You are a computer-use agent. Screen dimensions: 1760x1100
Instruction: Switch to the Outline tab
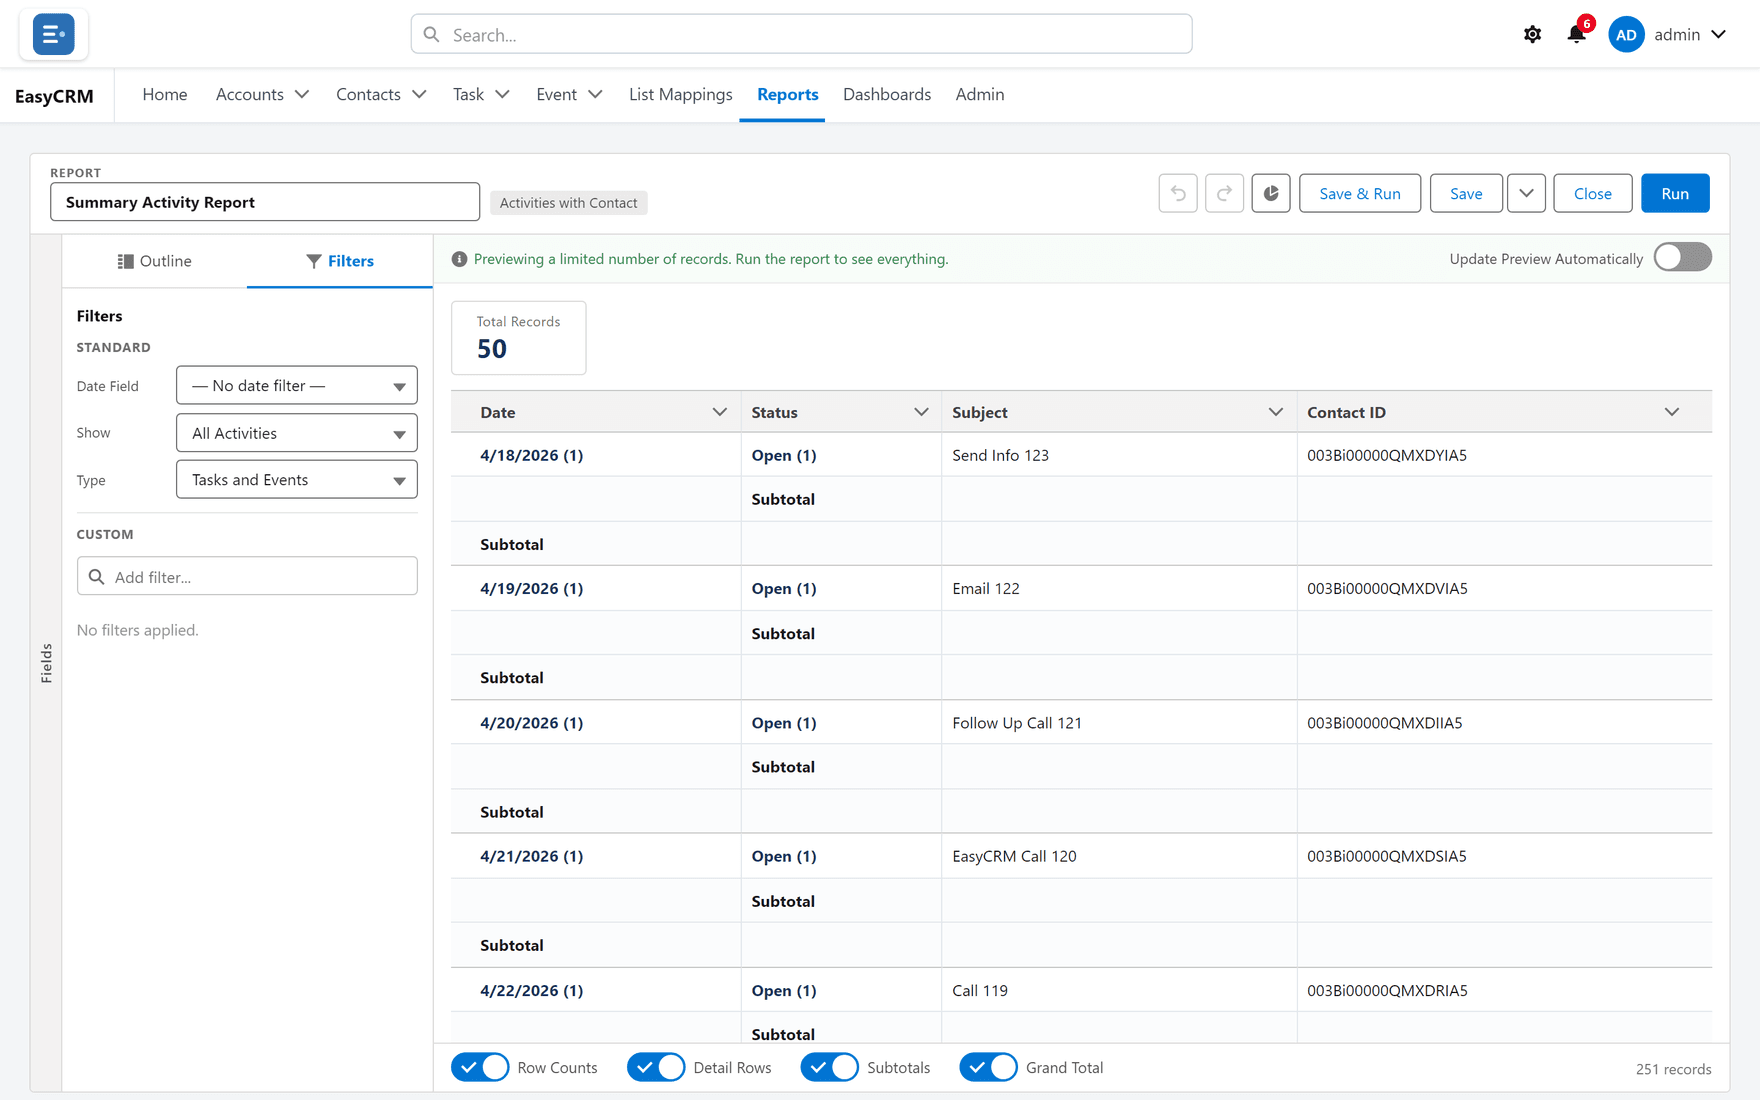pyautogui.click(x=154, y=261)
